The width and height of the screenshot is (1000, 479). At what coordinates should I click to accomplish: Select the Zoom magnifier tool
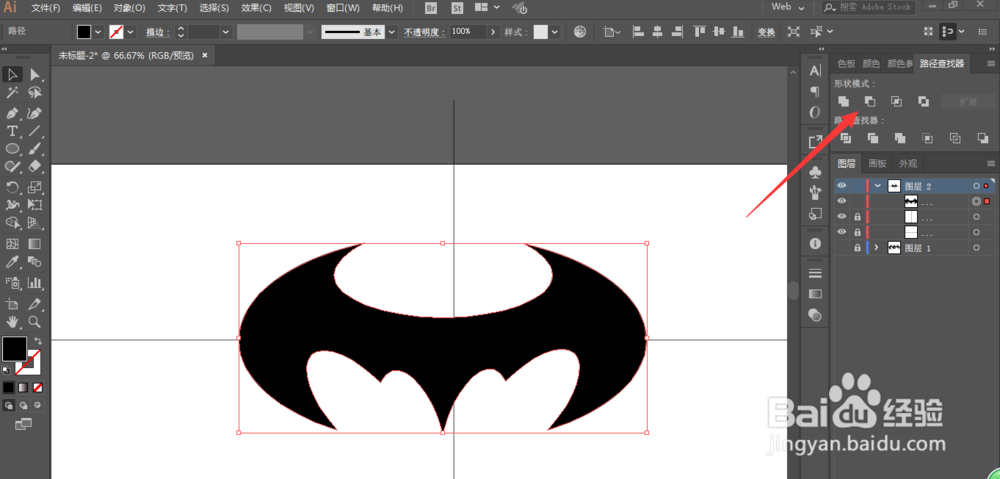[34, 321]
